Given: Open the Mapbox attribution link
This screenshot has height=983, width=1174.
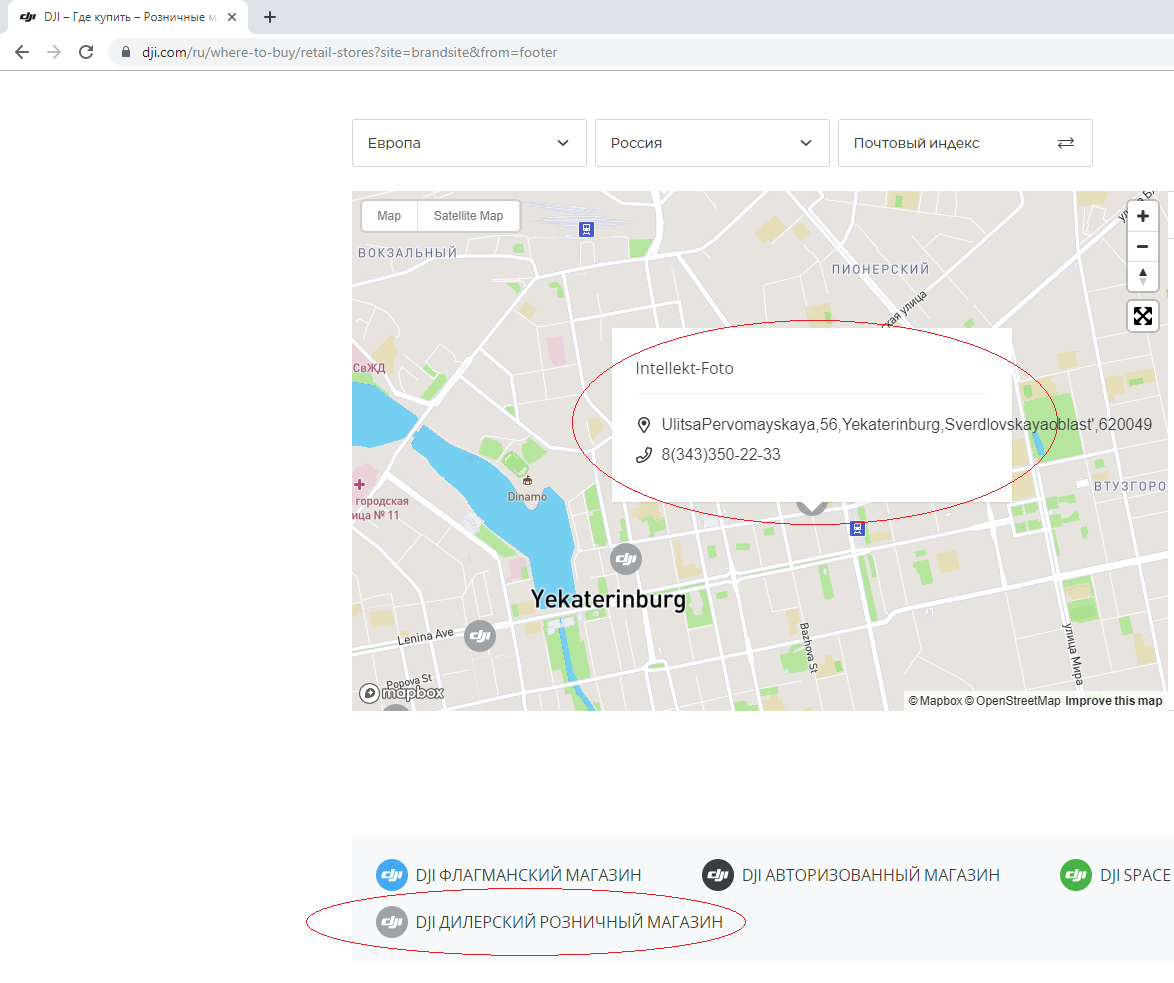Looking at the screenshot, I should 935,701.
